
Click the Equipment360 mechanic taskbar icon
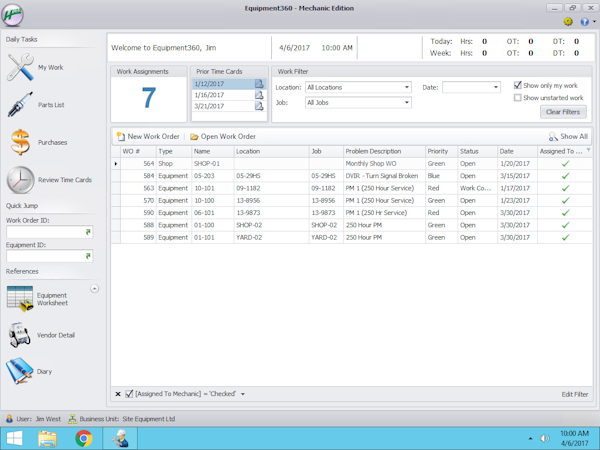tap(120, 439)
